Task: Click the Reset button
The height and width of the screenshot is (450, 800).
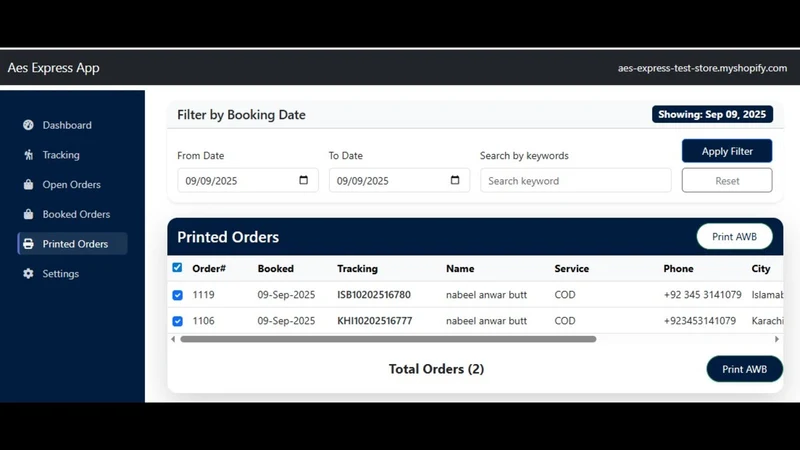Action: (727, 181)
